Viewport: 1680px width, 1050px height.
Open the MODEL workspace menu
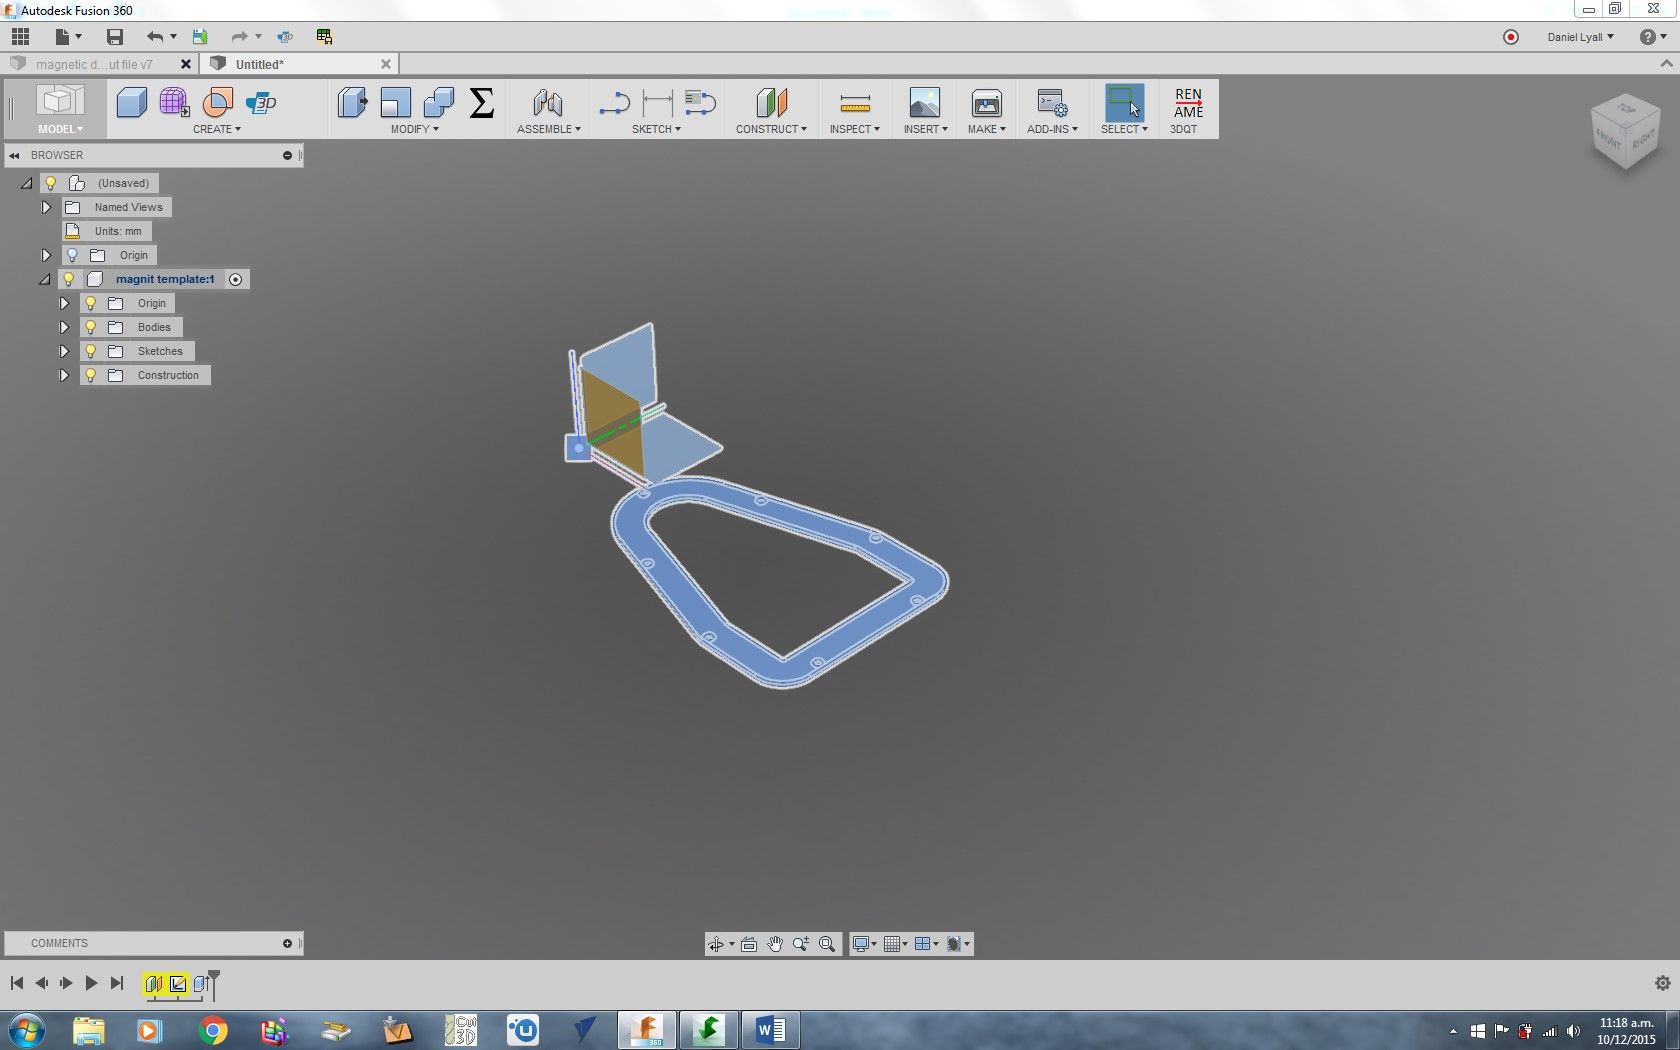pos(60,129)
